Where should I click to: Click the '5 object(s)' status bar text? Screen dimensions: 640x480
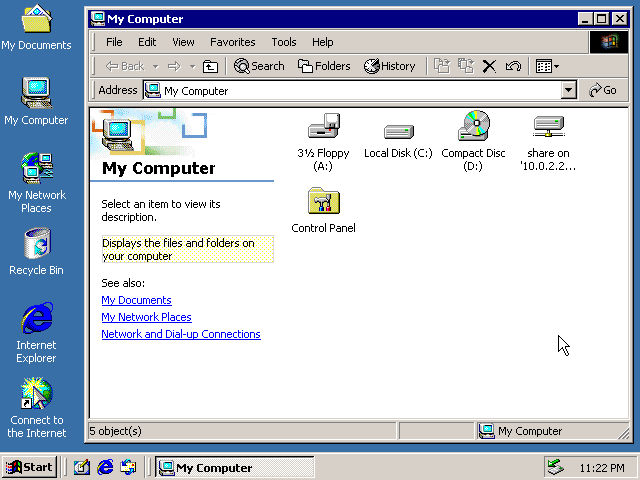[116, 431]
